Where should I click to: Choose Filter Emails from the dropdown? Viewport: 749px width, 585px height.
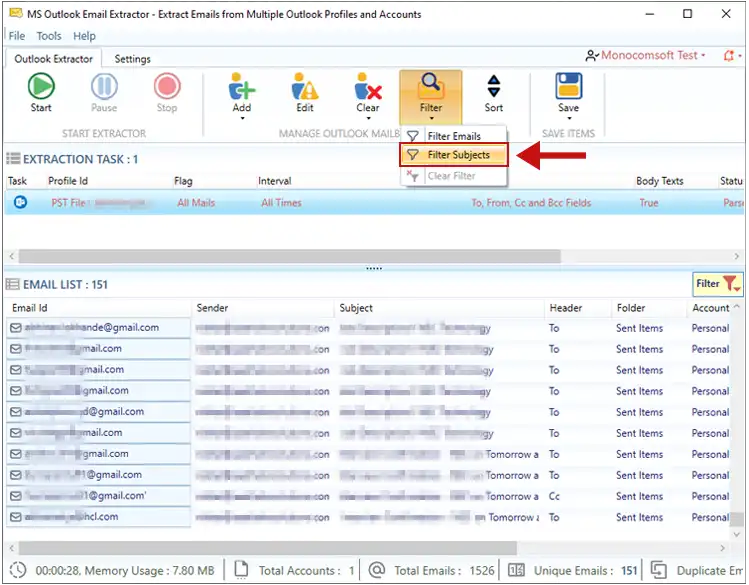(454, 136)
